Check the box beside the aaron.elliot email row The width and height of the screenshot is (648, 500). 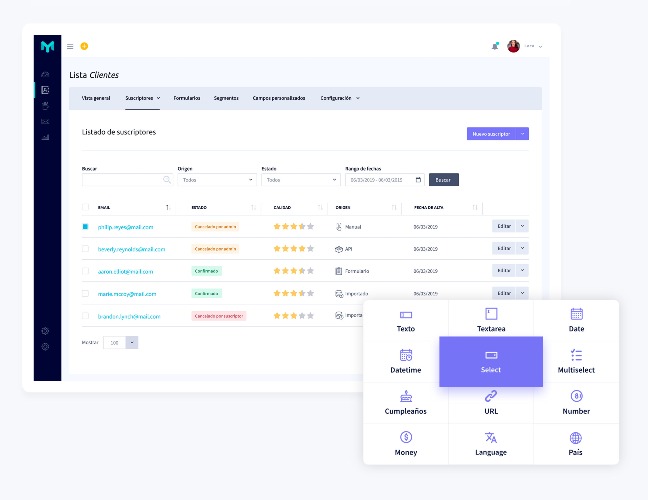(86, 271)
